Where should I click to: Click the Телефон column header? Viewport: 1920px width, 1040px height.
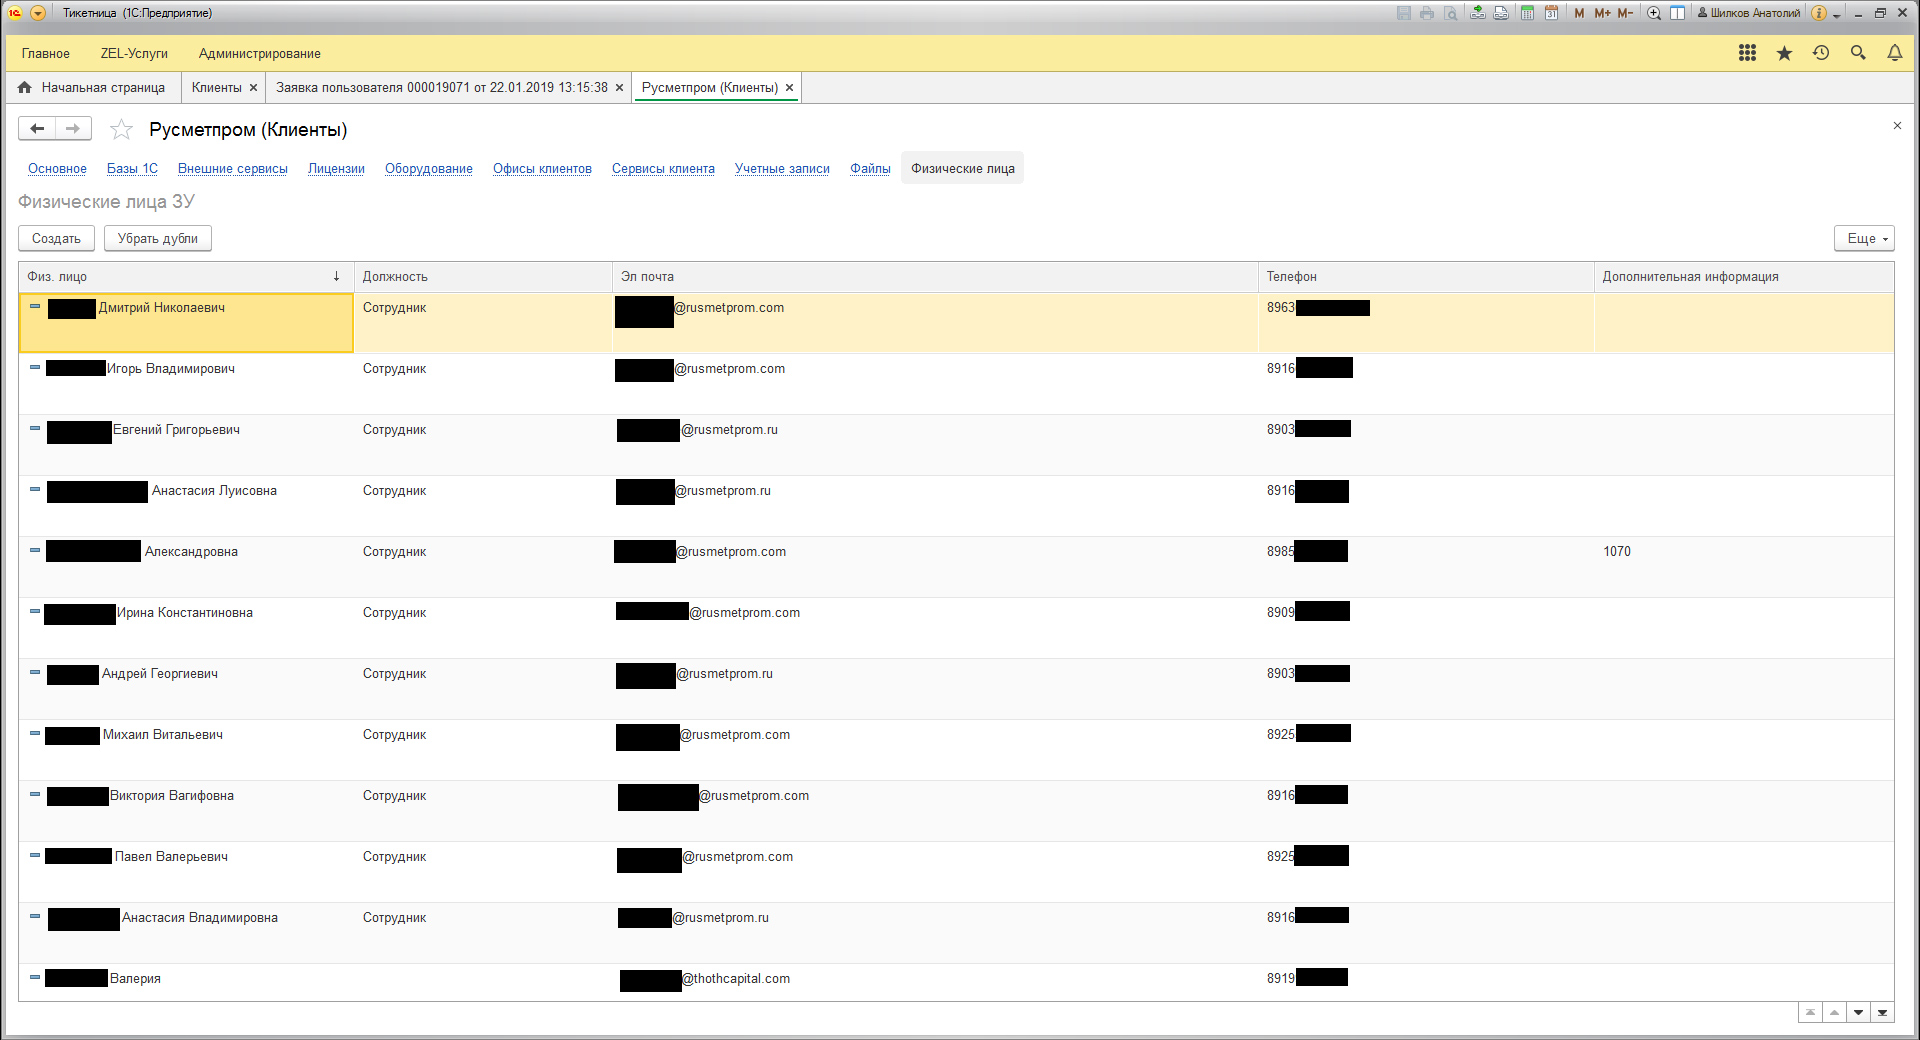click(x=1426, y=277)
